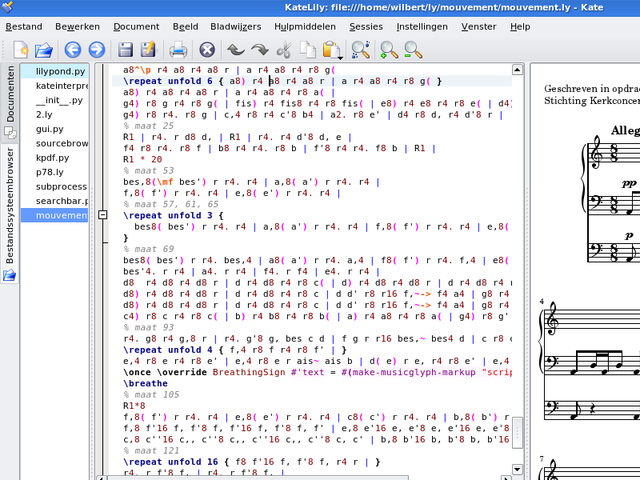This screenshot has height=480, width=640.
Task: Click the 'R1*8' line in the editor
Action: click(x=134, y=406)
